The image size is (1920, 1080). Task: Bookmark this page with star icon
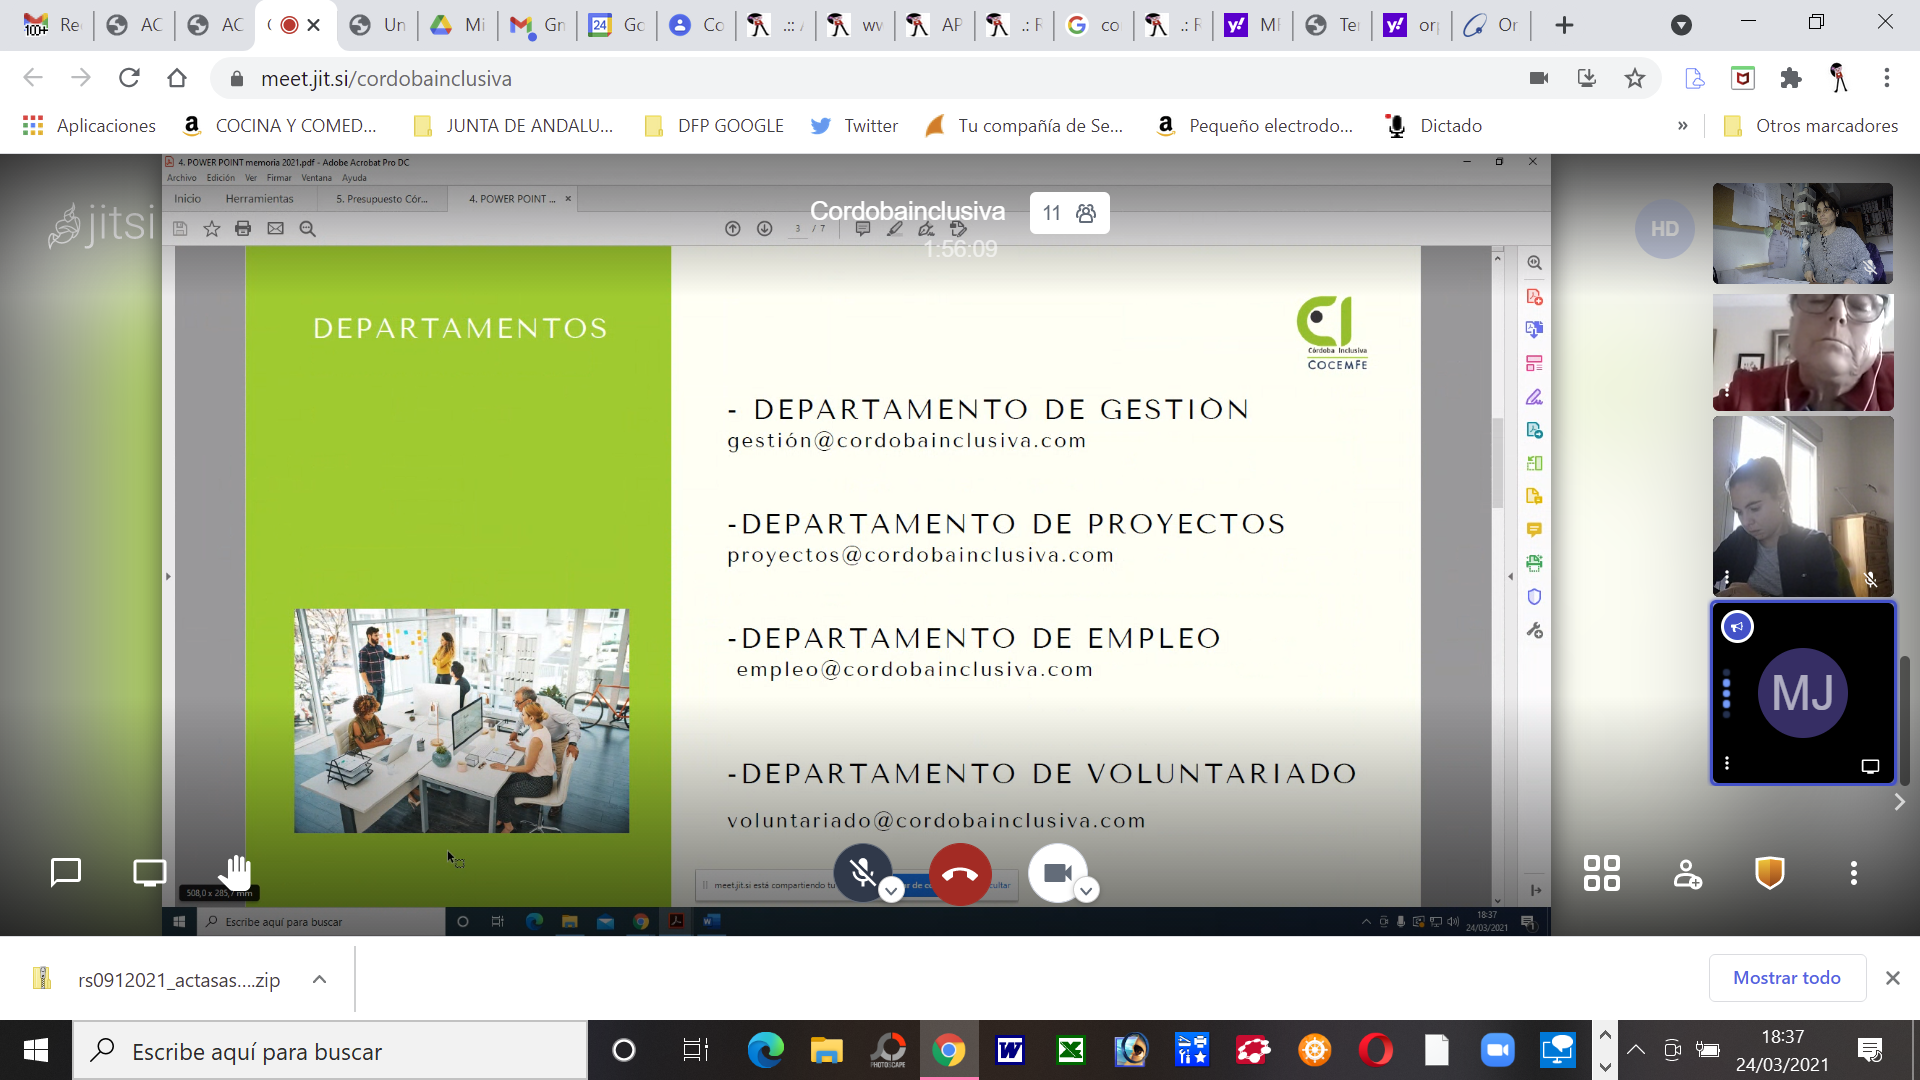tap(1635, 78)
